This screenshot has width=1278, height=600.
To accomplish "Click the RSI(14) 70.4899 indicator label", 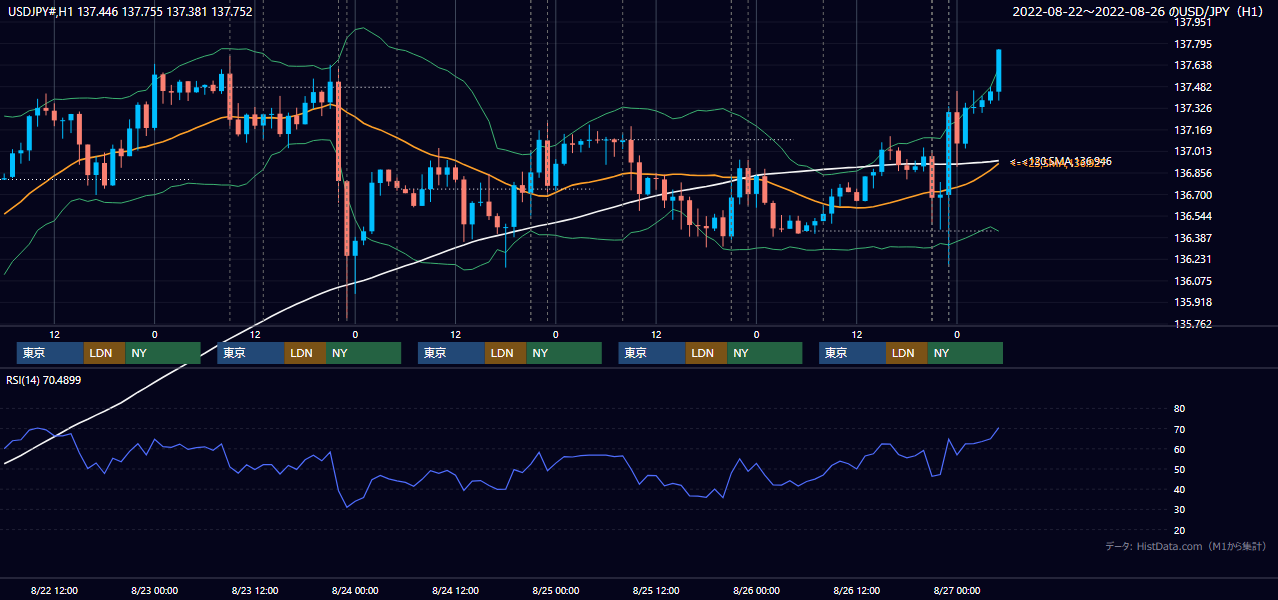I will pos(44,380).
